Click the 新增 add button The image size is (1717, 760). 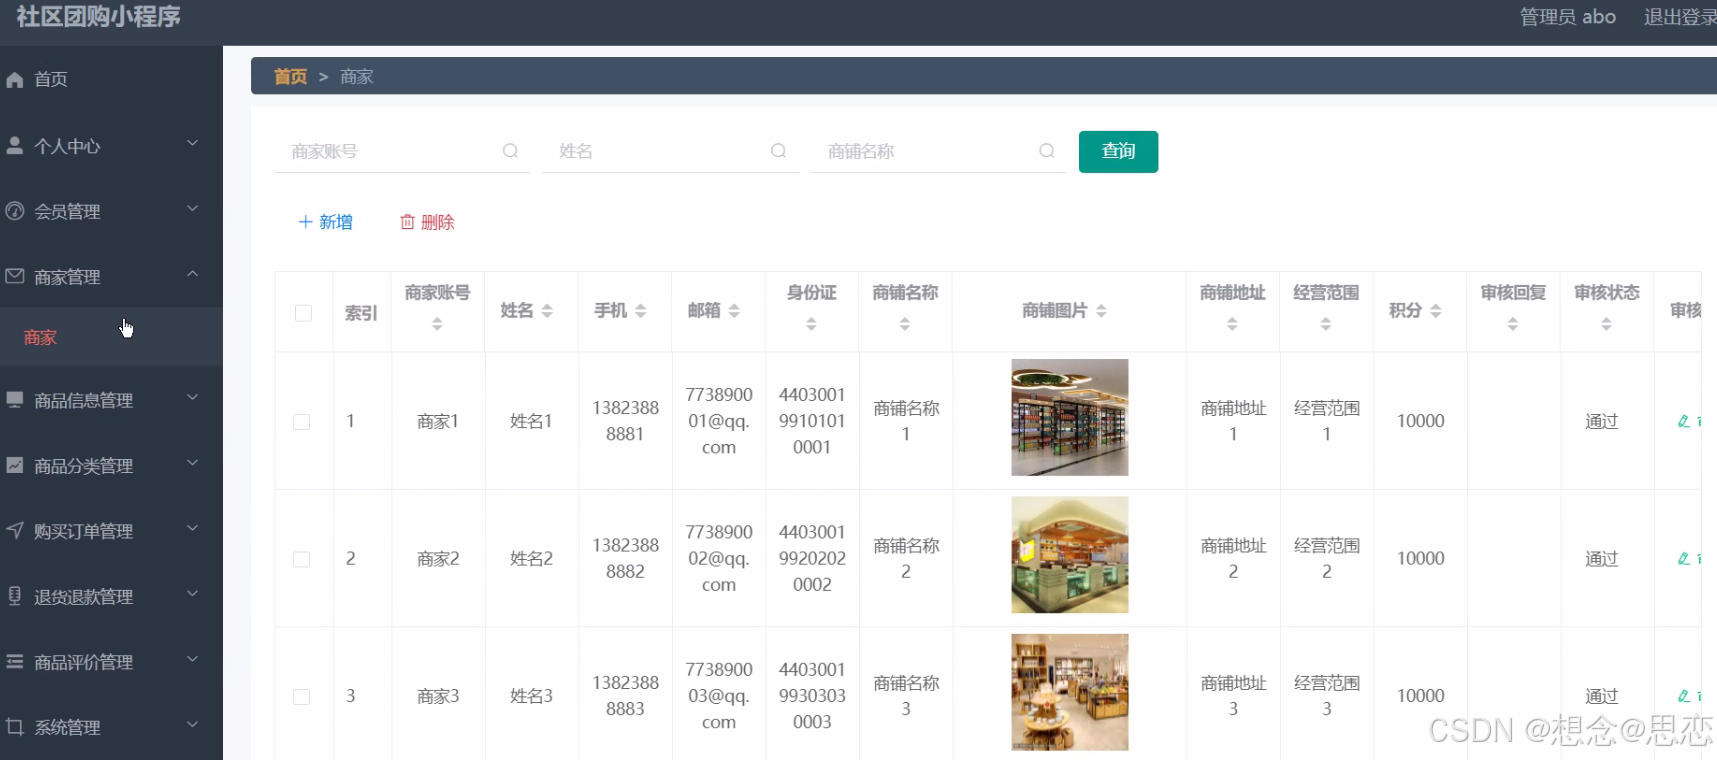click(x=326, y=222)
